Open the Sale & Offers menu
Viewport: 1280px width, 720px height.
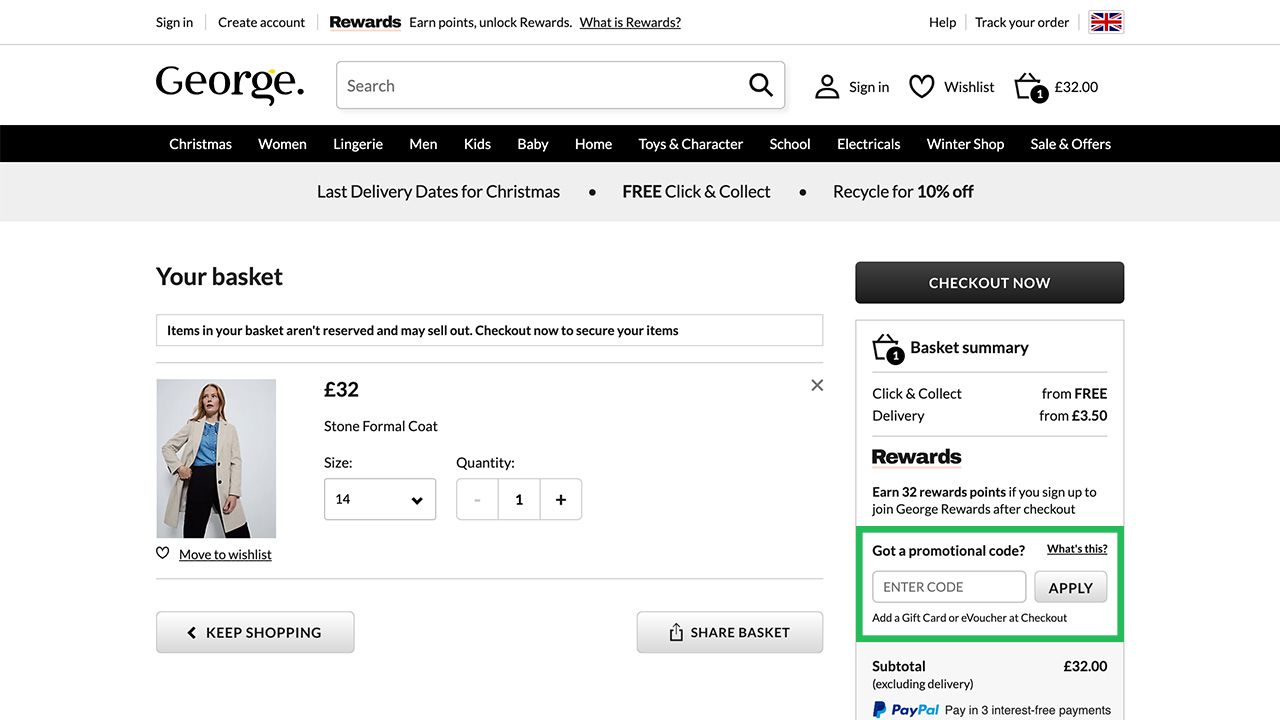coord(1071,144)
